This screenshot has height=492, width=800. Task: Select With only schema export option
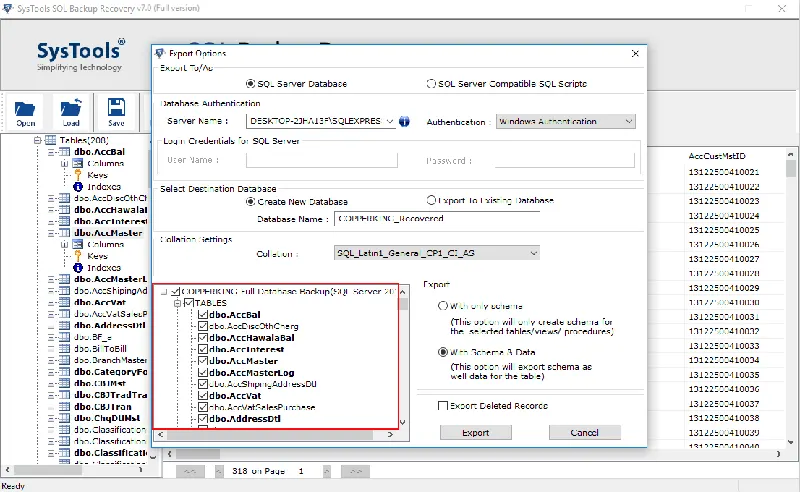pos(443,306)
